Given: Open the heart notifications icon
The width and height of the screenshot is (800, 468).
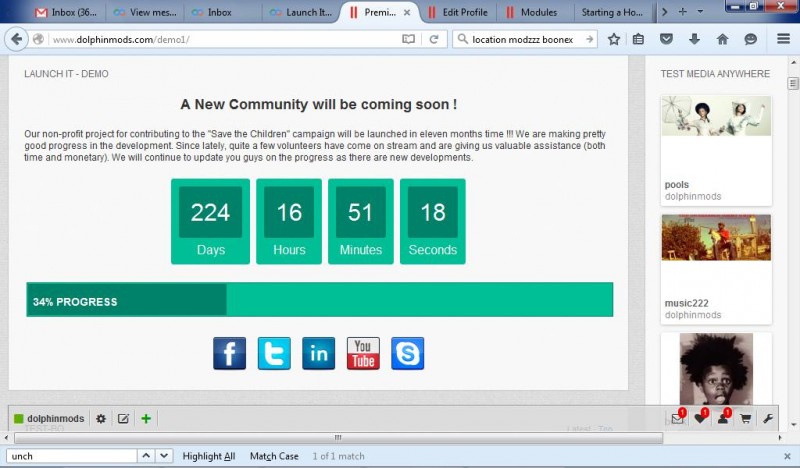Looking at the screenshot, I should (x=700, y=419).
